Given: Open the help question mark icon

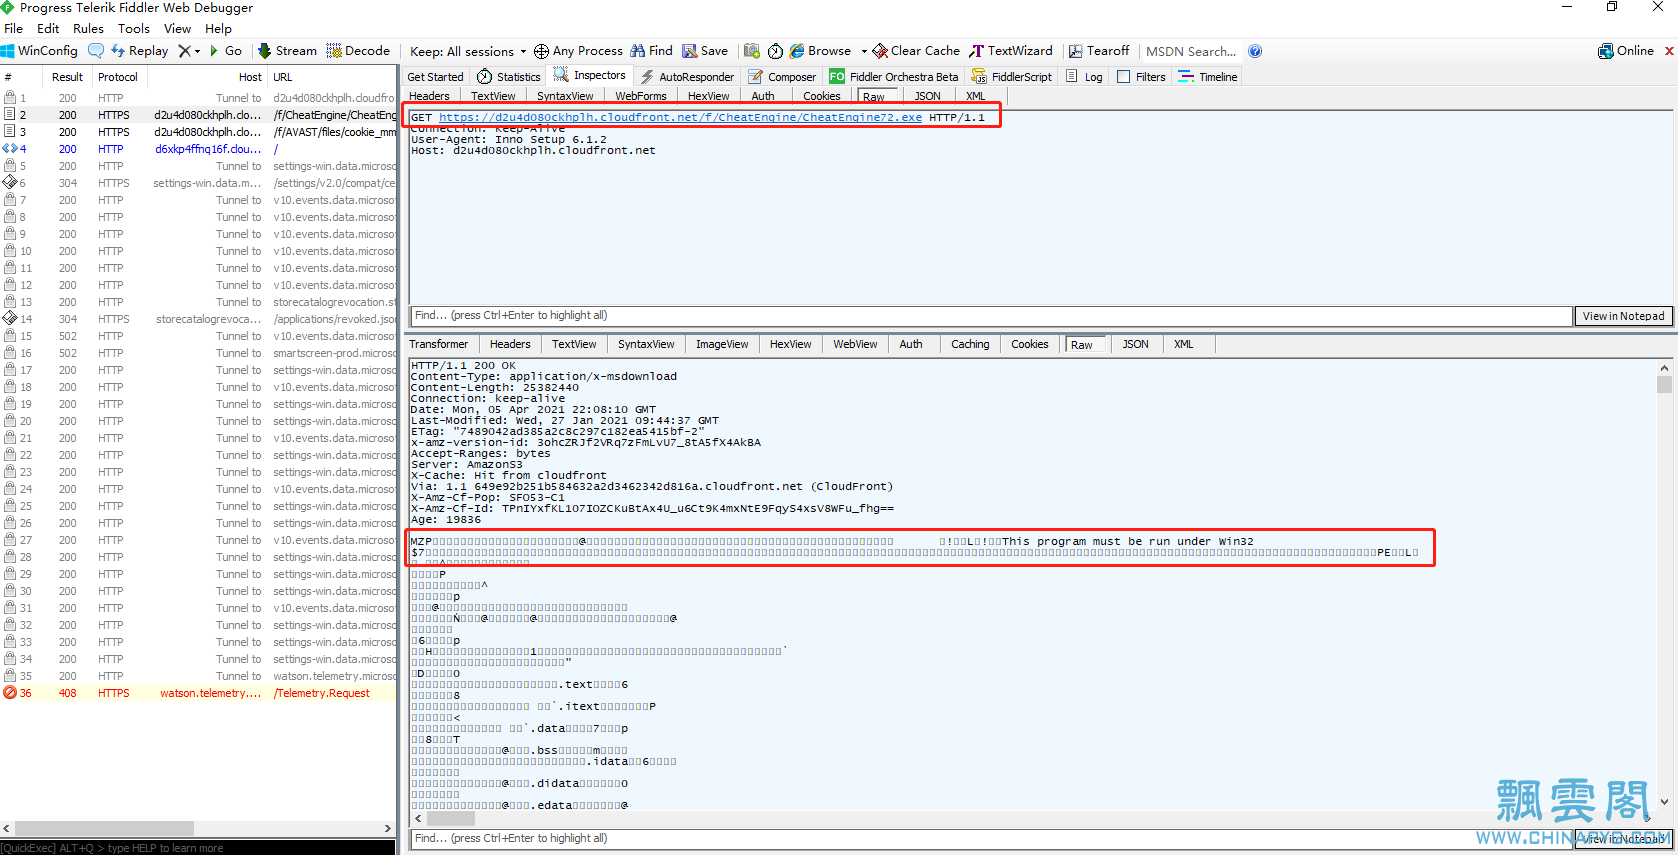Looking at the screenshot, I should click(1255, 51).
